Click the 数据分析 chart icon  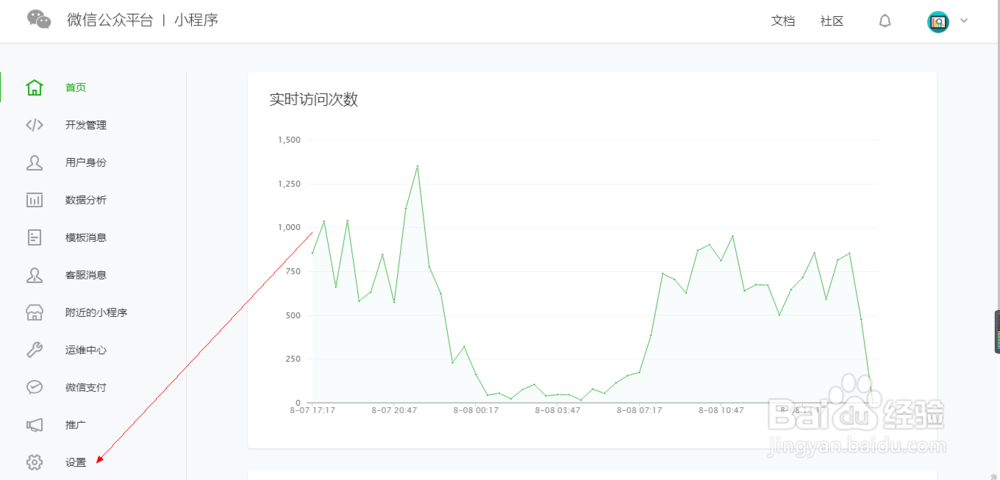pos(34,200)
